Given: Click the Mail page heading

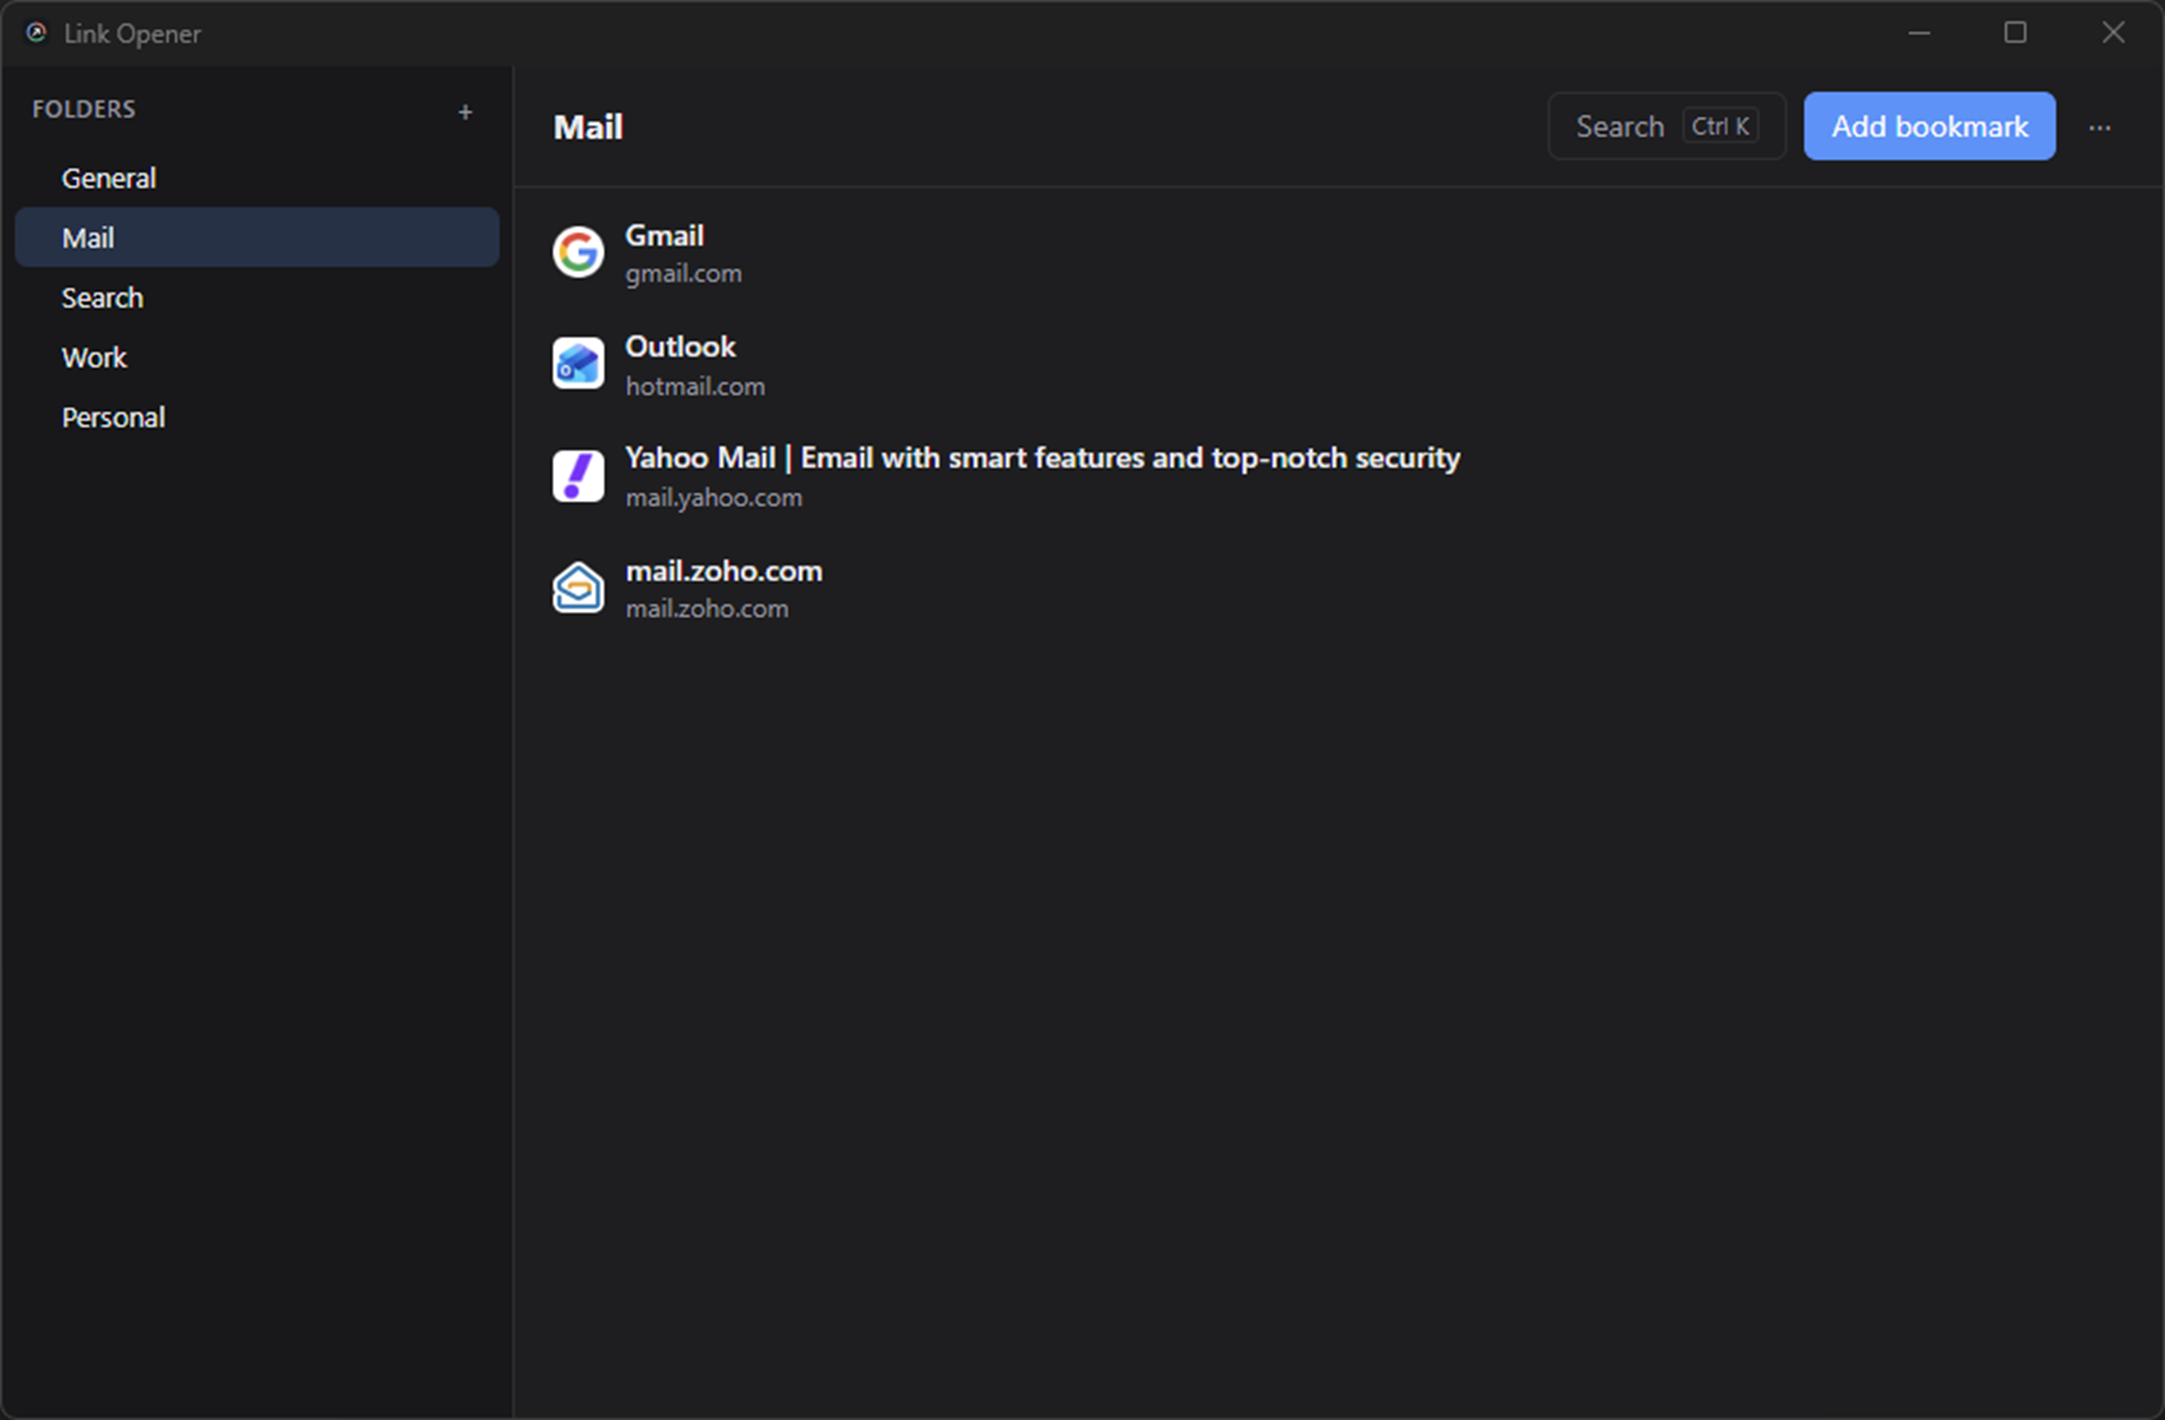Looking at the screenshot, I should pos(589,127).
